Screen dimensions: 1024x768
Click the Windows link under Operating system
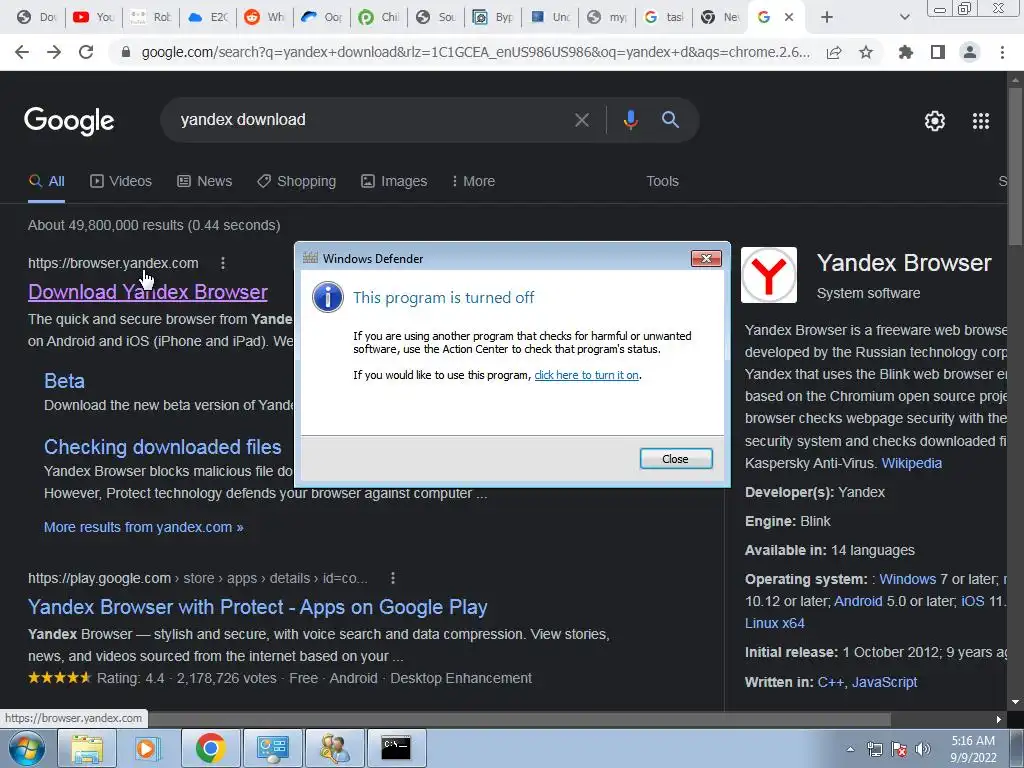click(907, 579)
